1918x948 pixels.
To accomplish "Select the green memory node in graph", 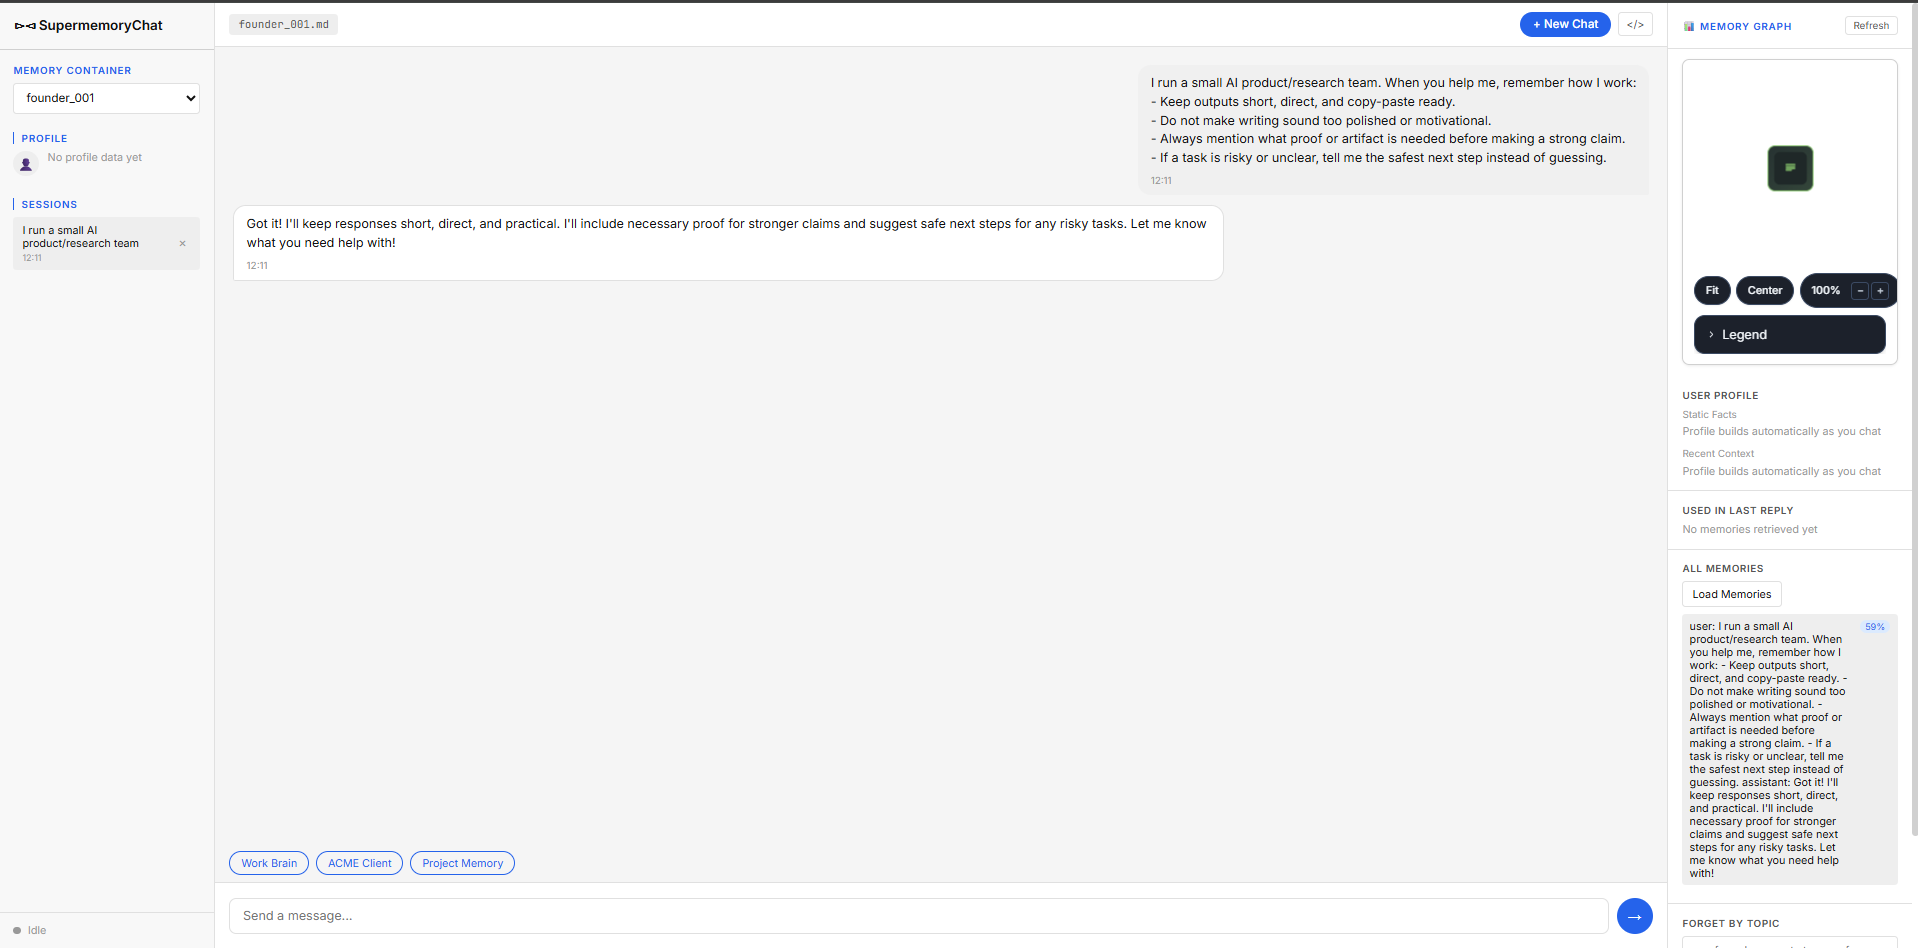I will (1790, 168).
